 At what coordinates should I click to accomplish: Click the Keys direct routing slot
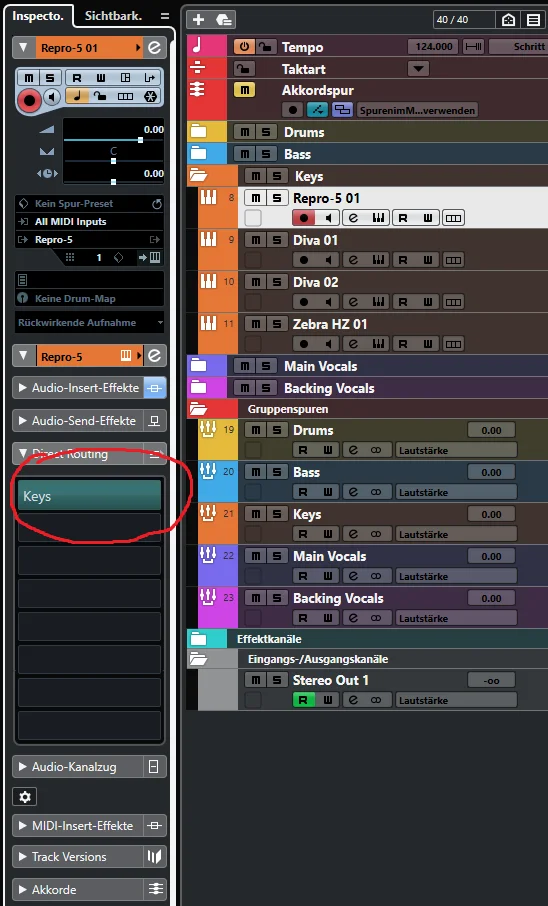pyautogui.click(x=90, y=496)
